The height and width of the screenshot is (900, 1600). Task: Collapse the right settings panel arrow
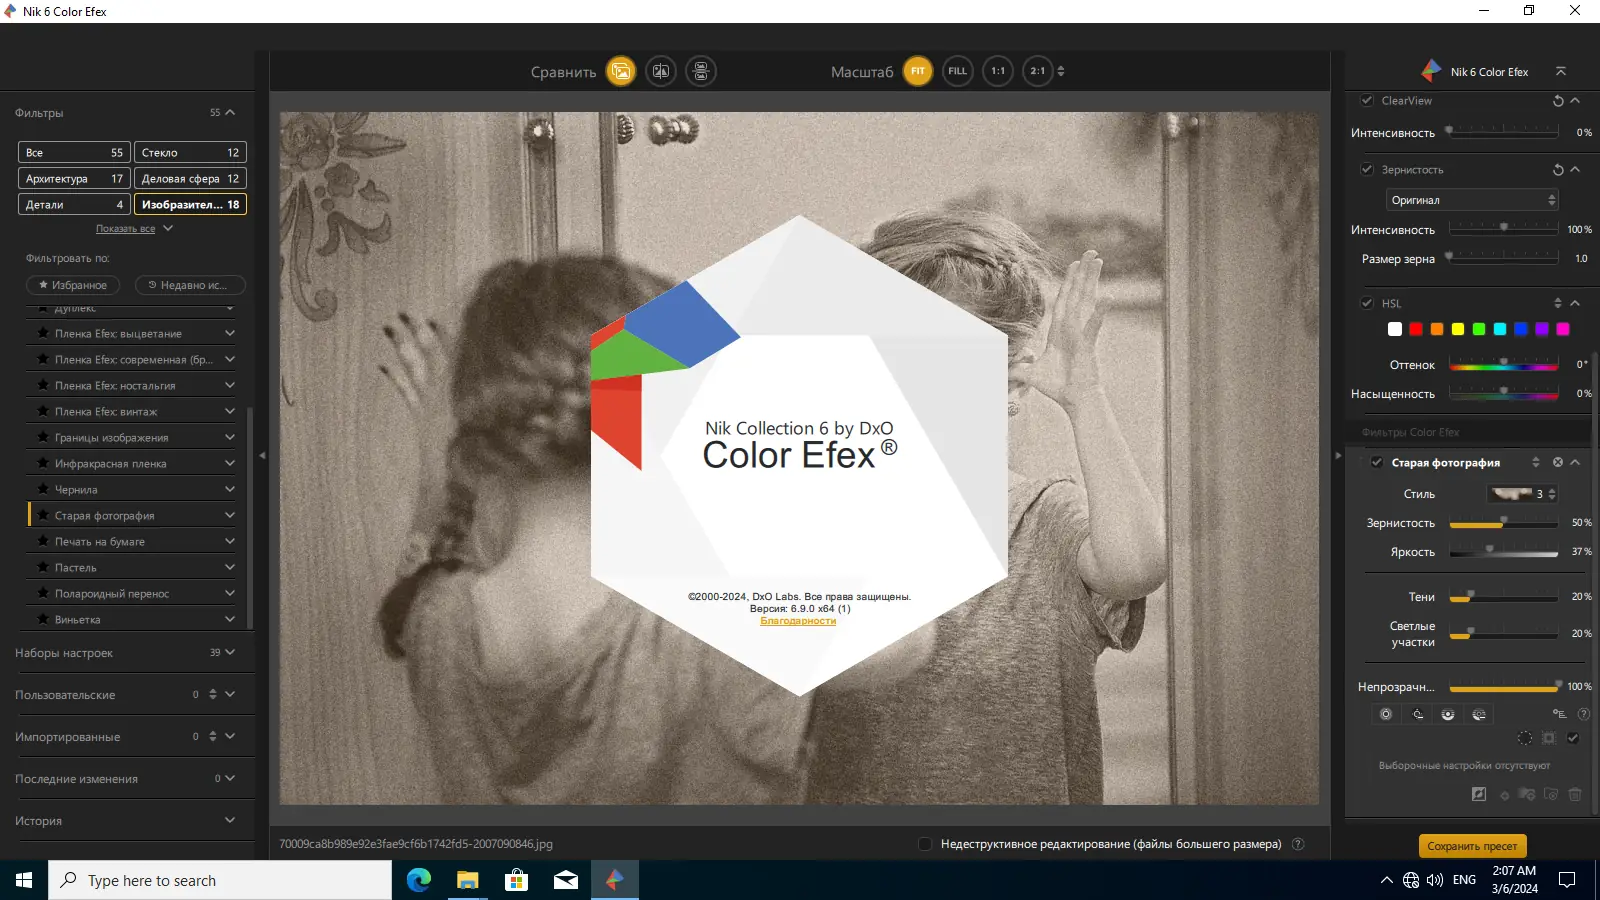pyautogui.click(x=1338, y=455)
